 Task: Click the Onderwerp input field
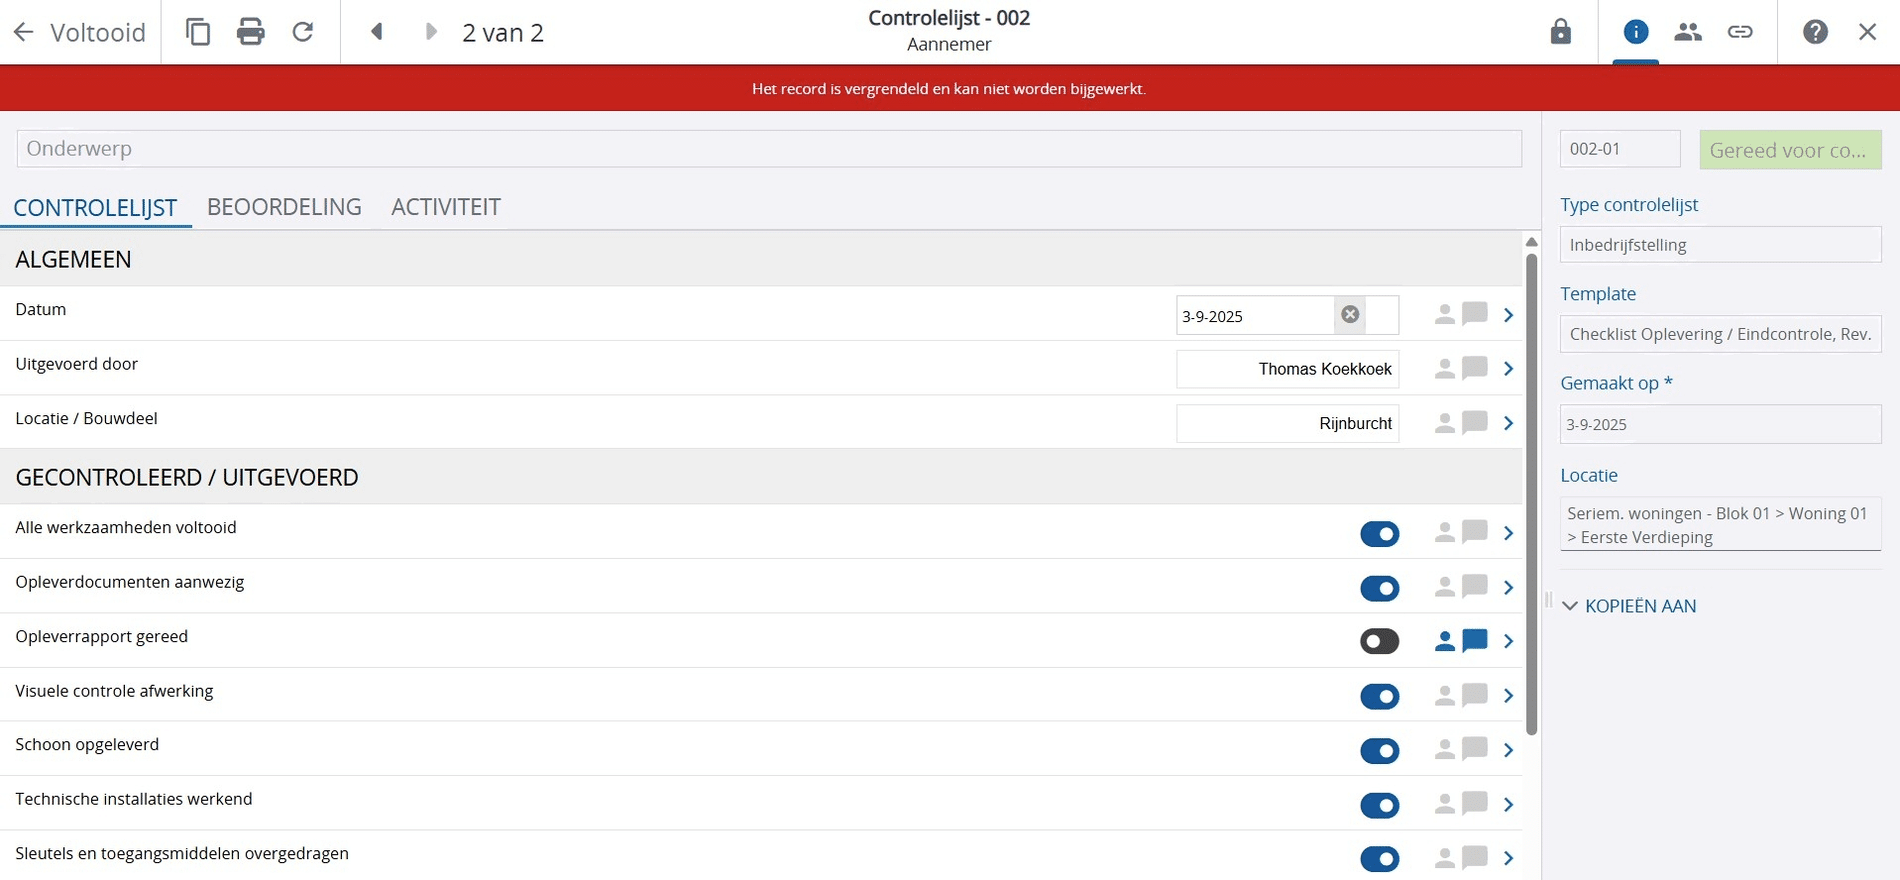click(768, 149)
